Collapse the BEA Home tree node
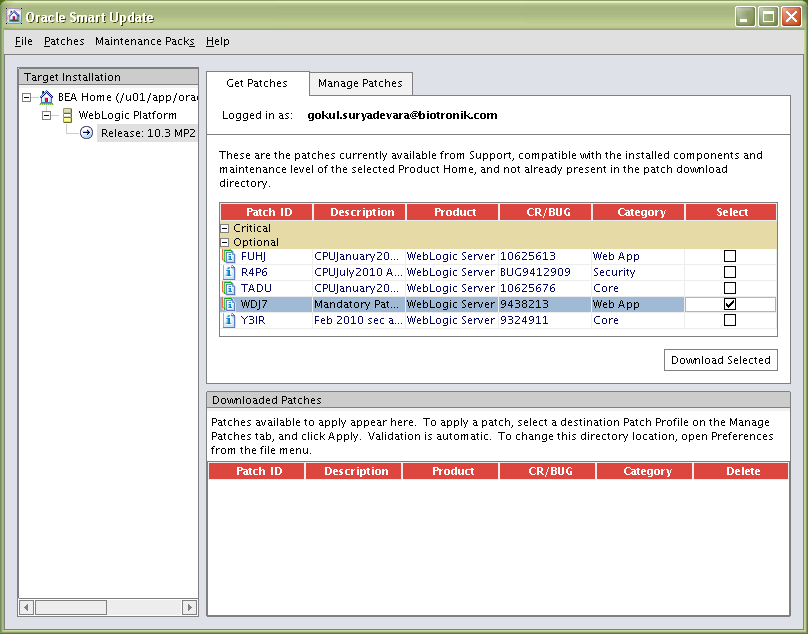The width and height of the screenshot is (808, 634). [27, 98]
